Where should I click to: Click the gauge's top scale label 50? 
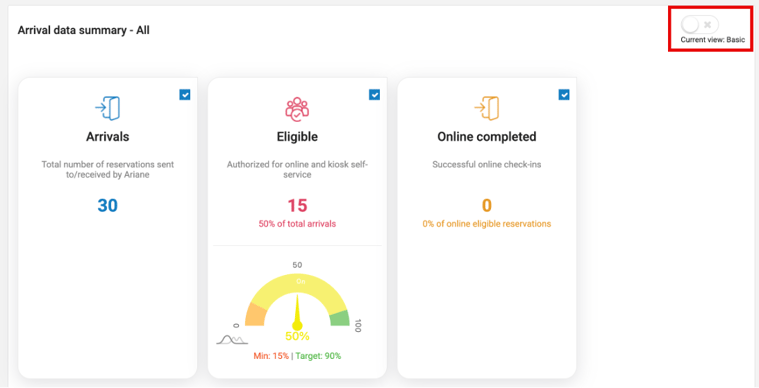297,265
